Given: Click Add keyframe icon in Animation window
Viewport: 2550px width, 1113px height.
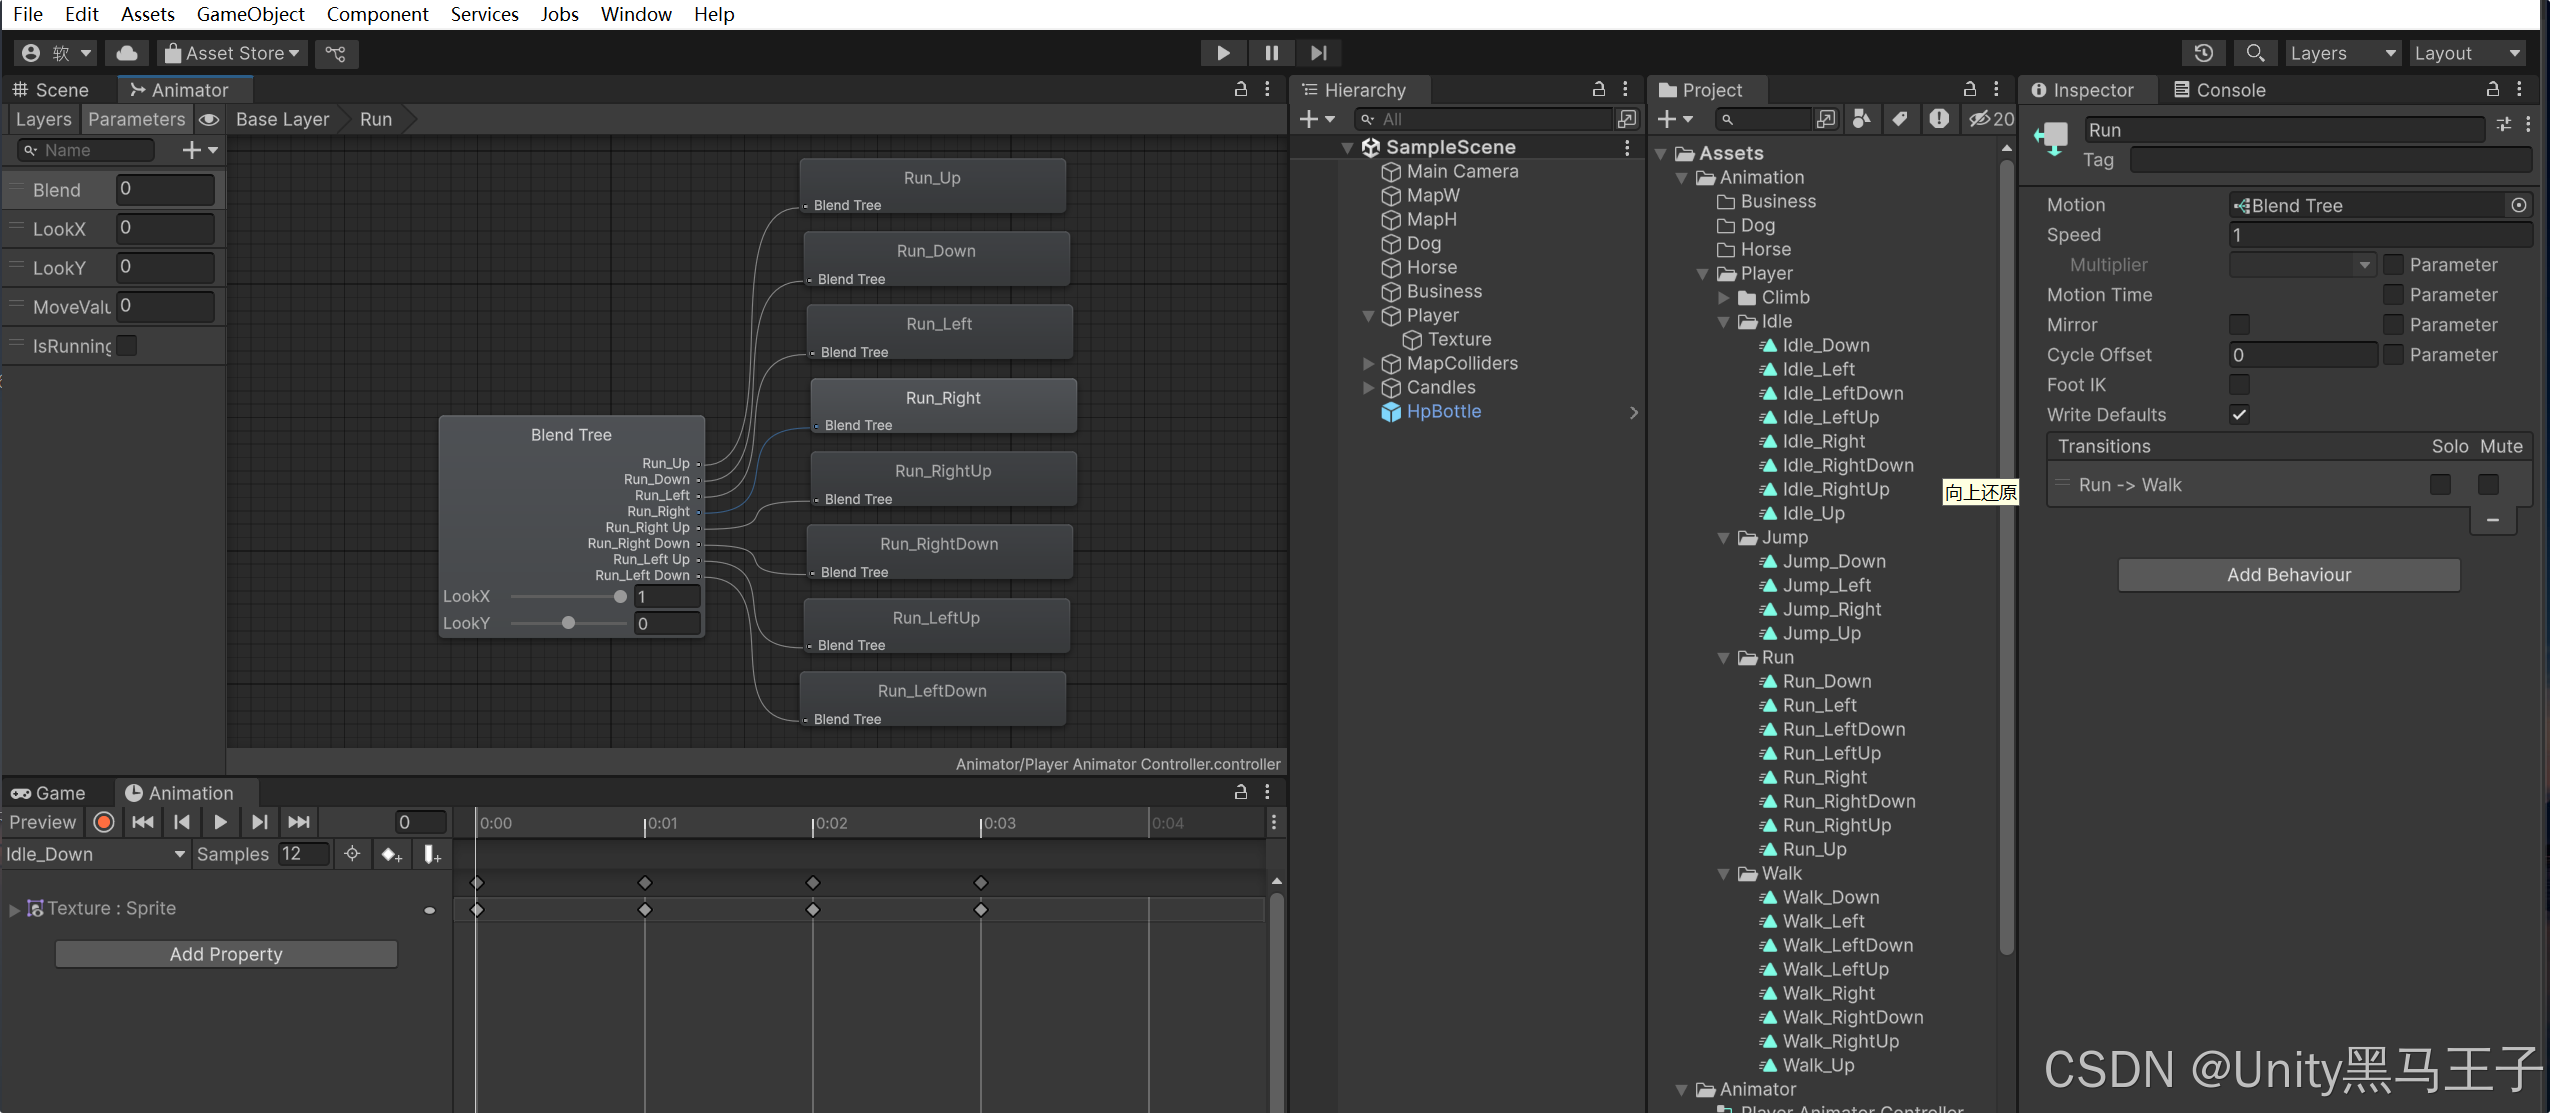Looking at the screenshot, I should tap(391, 854).
